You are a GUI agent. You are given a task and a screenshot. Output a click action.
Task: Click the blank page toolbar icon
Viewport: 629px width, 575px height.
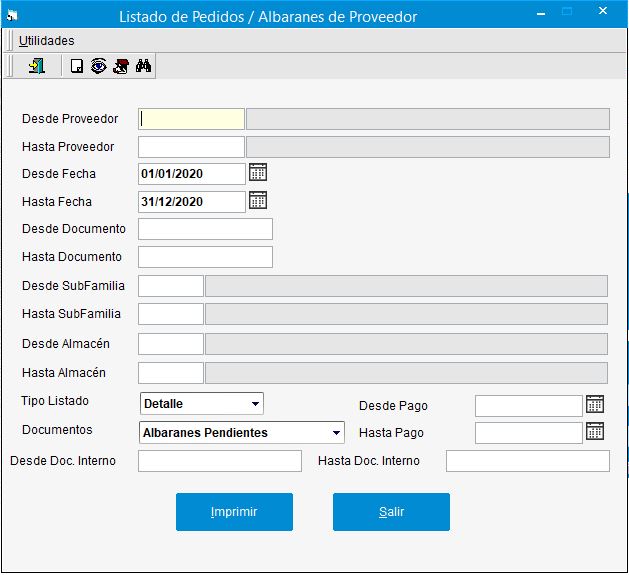coord(77,66)
